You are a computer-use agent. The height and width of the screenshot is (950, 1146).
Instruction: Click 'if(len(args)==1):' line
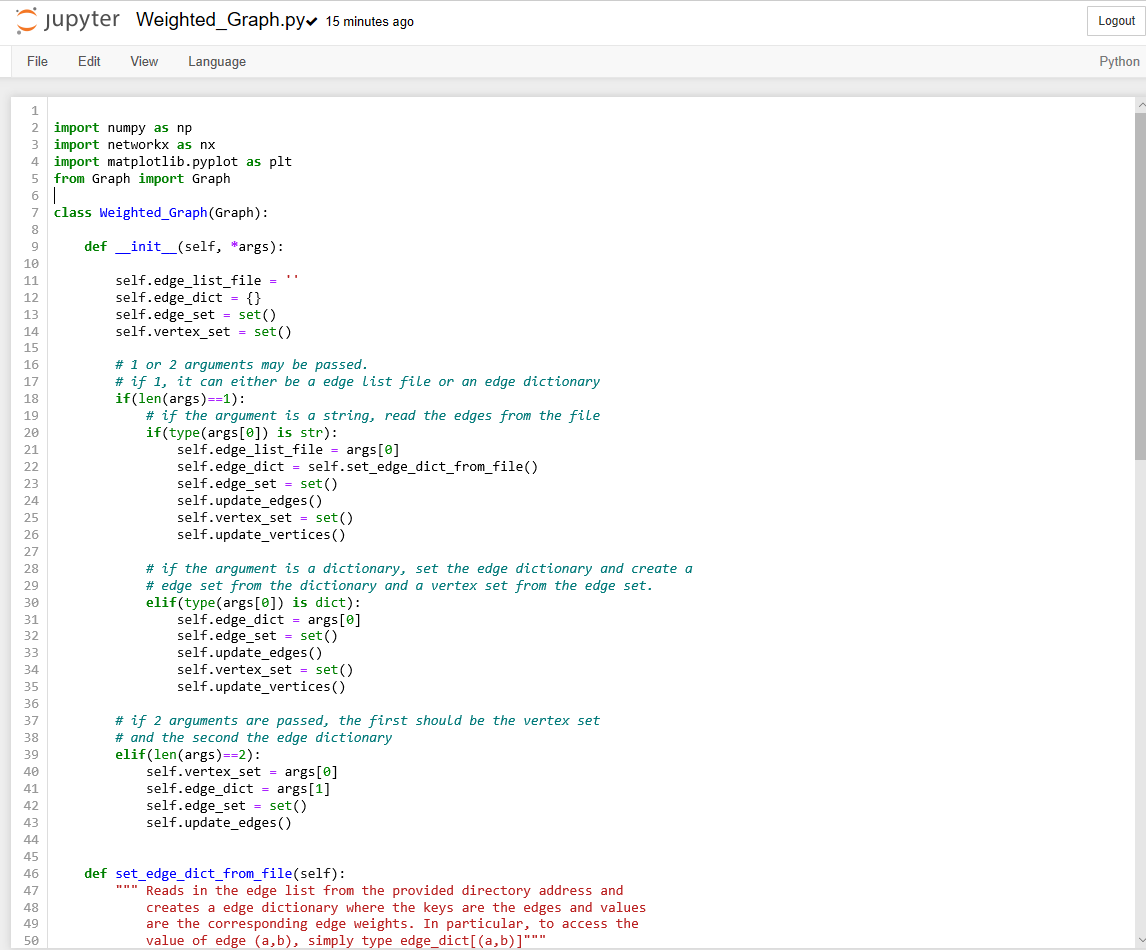[180, 398]
